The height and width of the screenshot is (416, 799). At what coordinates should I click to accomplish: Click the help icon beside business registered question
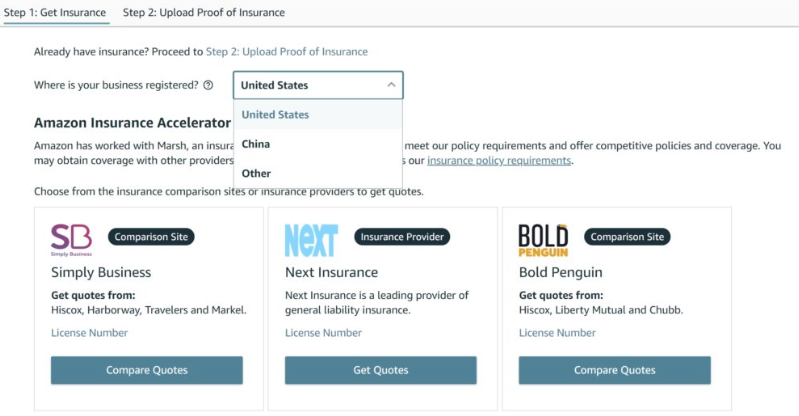(x=208, y=86)
